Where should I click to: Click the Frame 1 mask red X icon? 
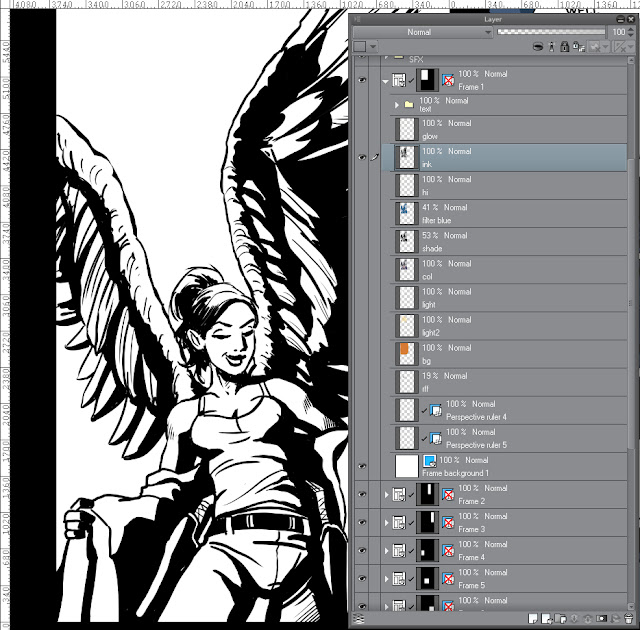point(448,80)
